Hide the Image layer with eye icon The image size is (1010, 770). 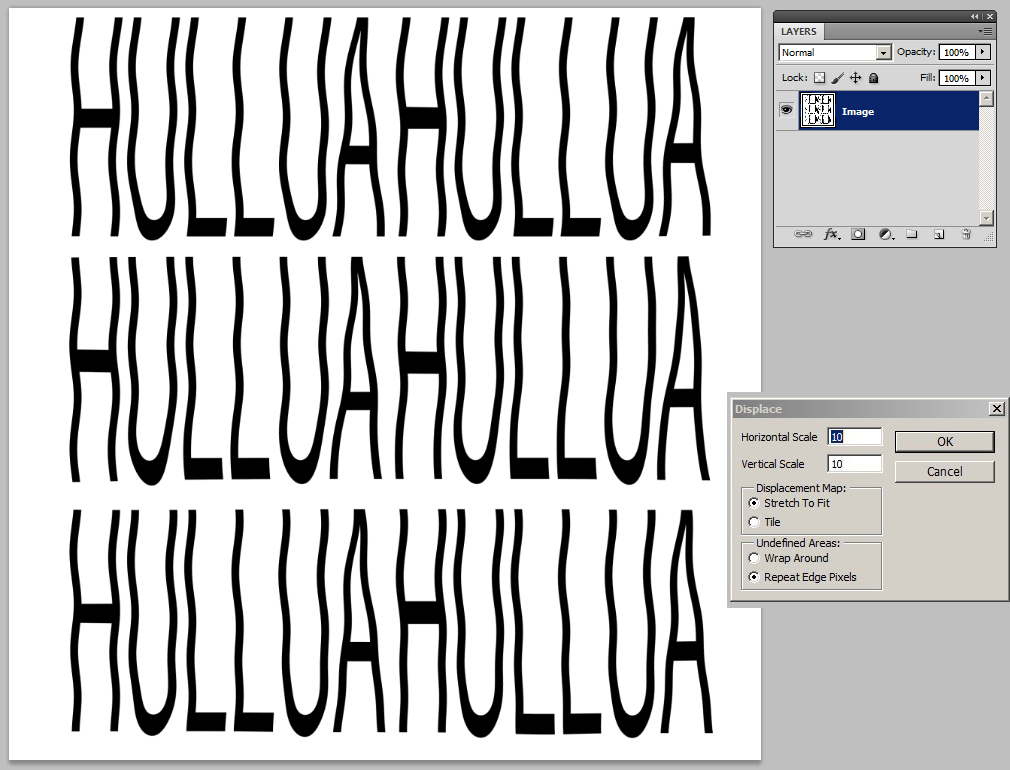click(786, 110)
